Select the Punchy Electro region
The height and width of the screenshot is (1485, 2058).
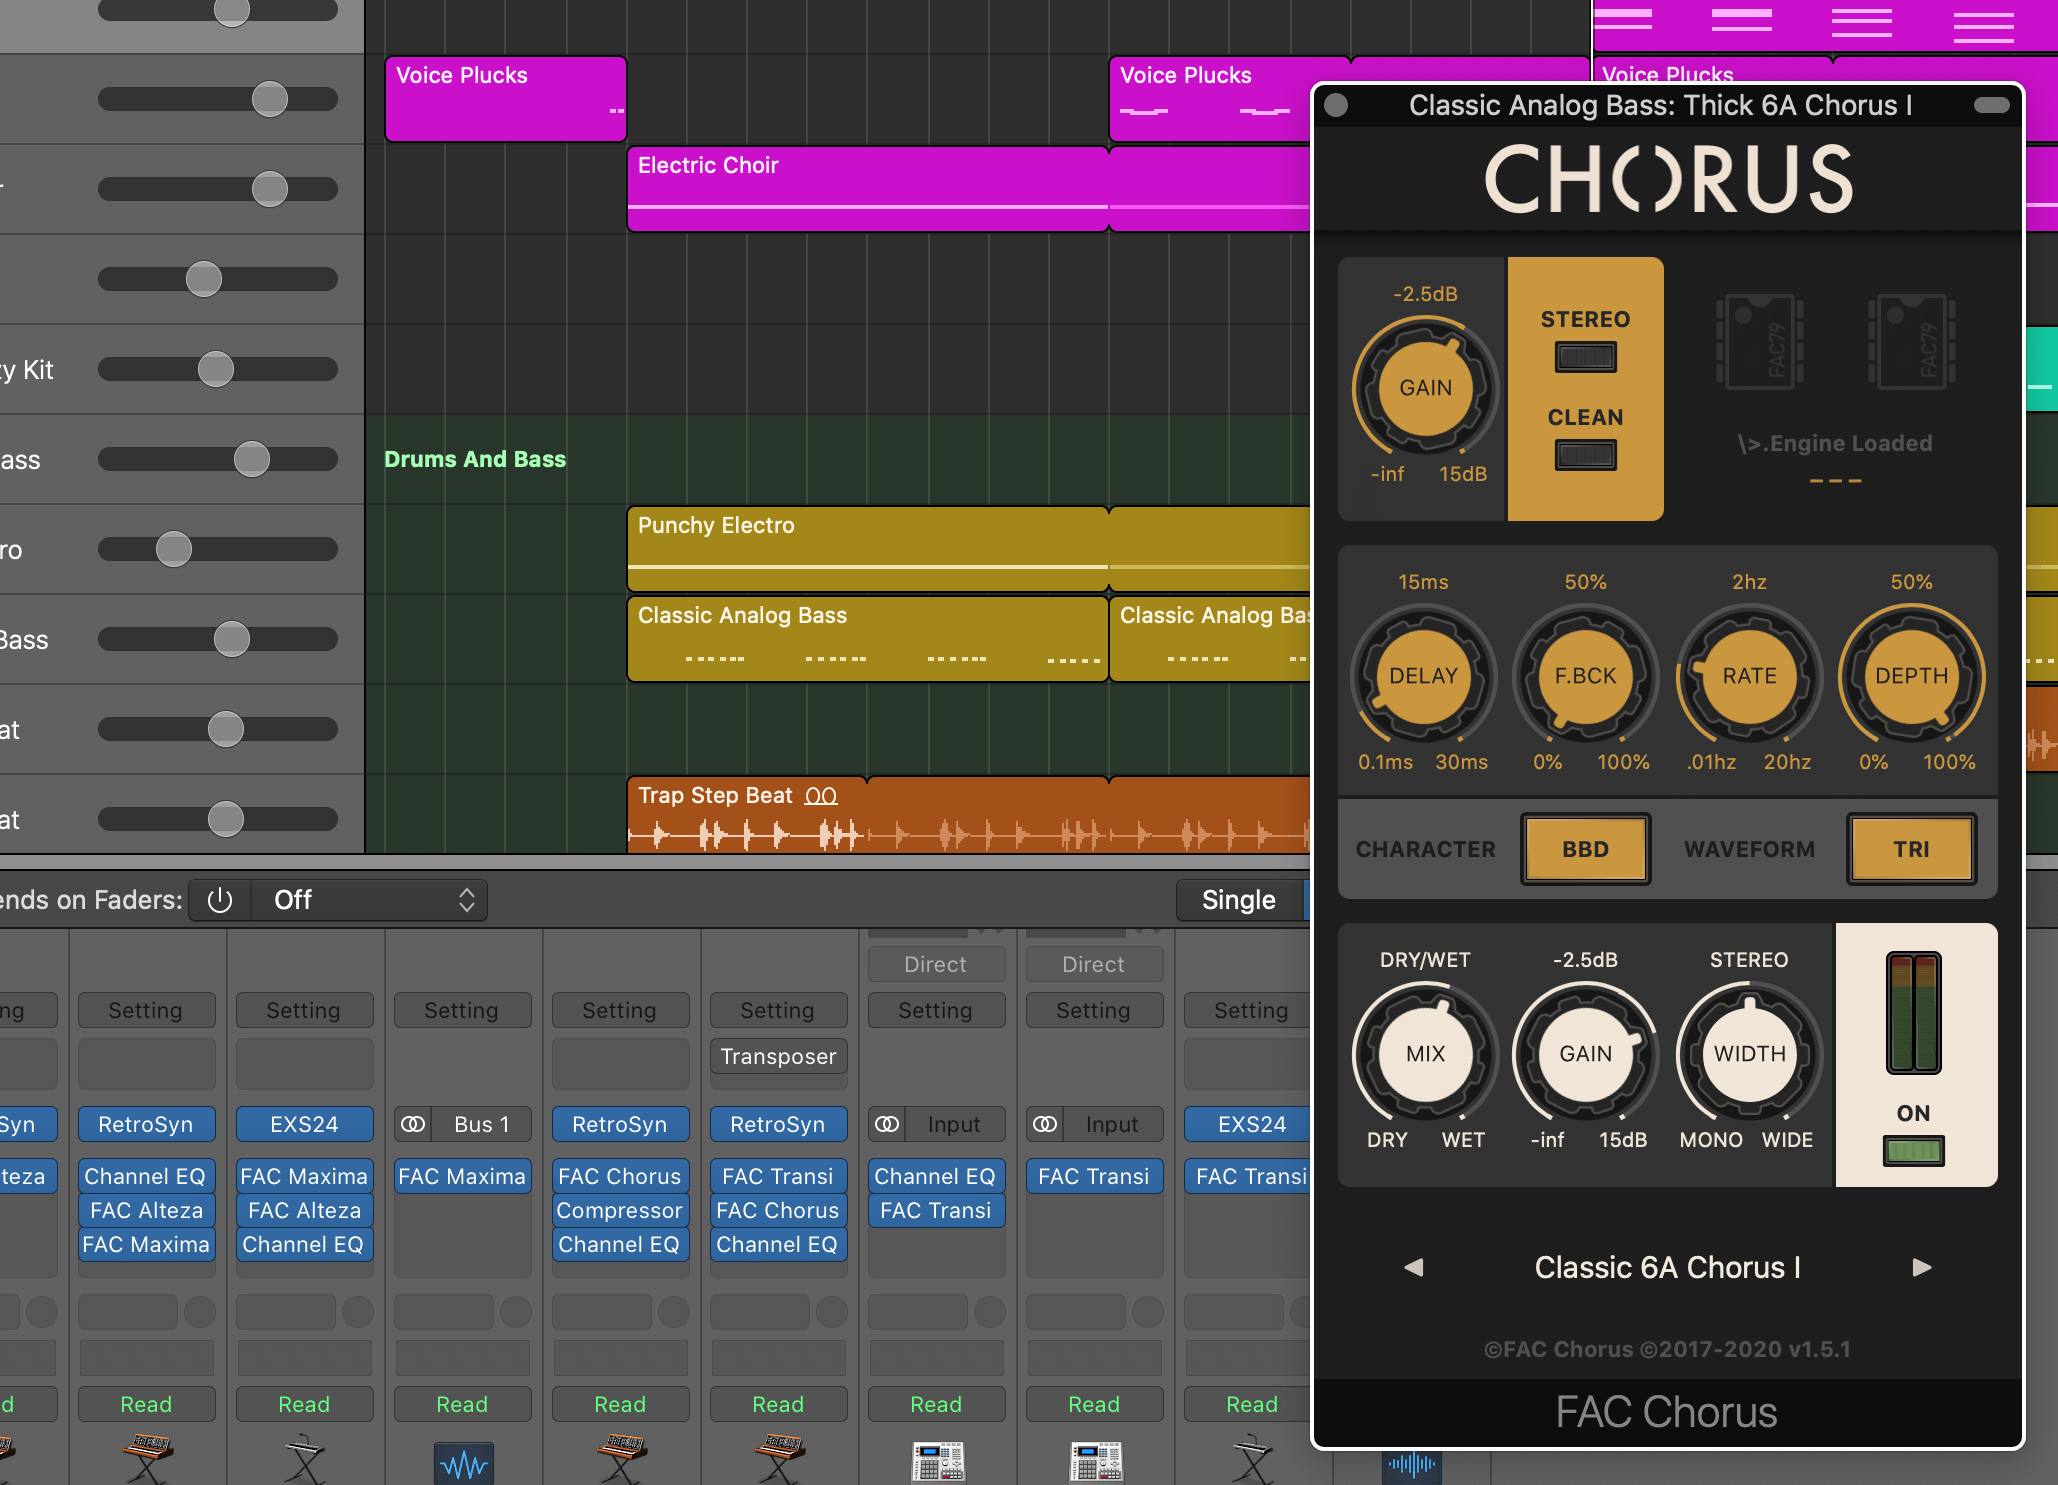tap(868, 549)
